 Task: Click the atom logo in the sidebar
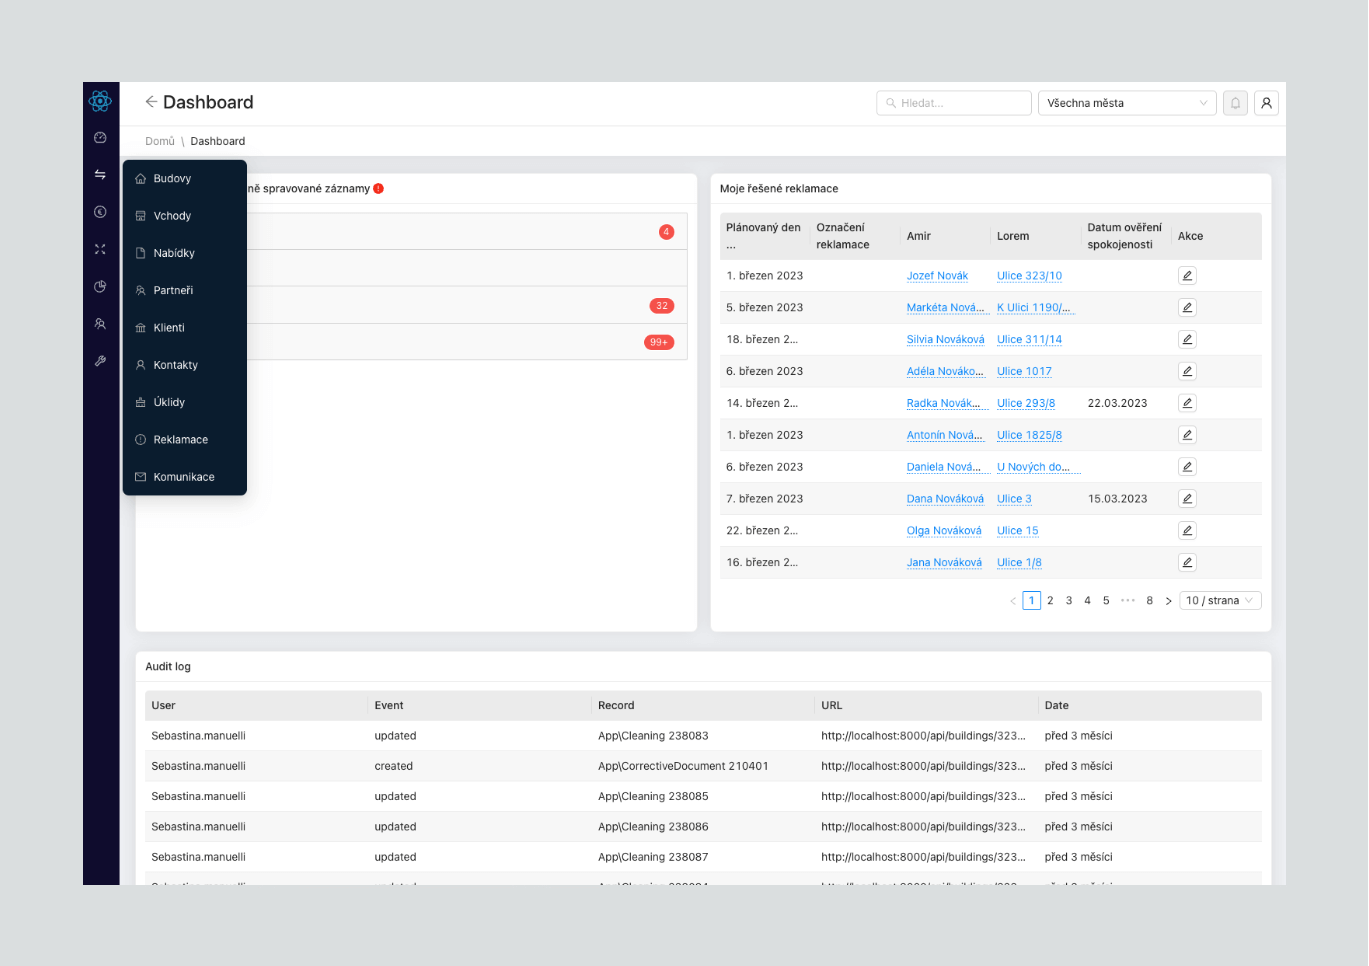[100, 100]
